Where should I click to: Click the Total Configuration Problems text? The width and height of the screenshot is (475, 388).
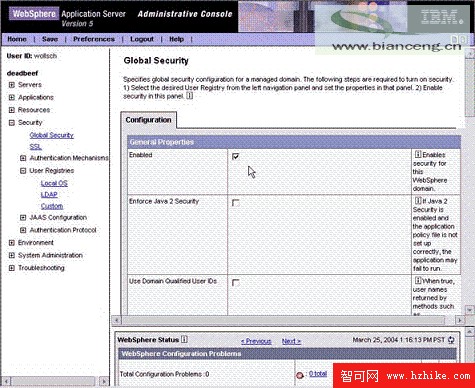(164, 374)
